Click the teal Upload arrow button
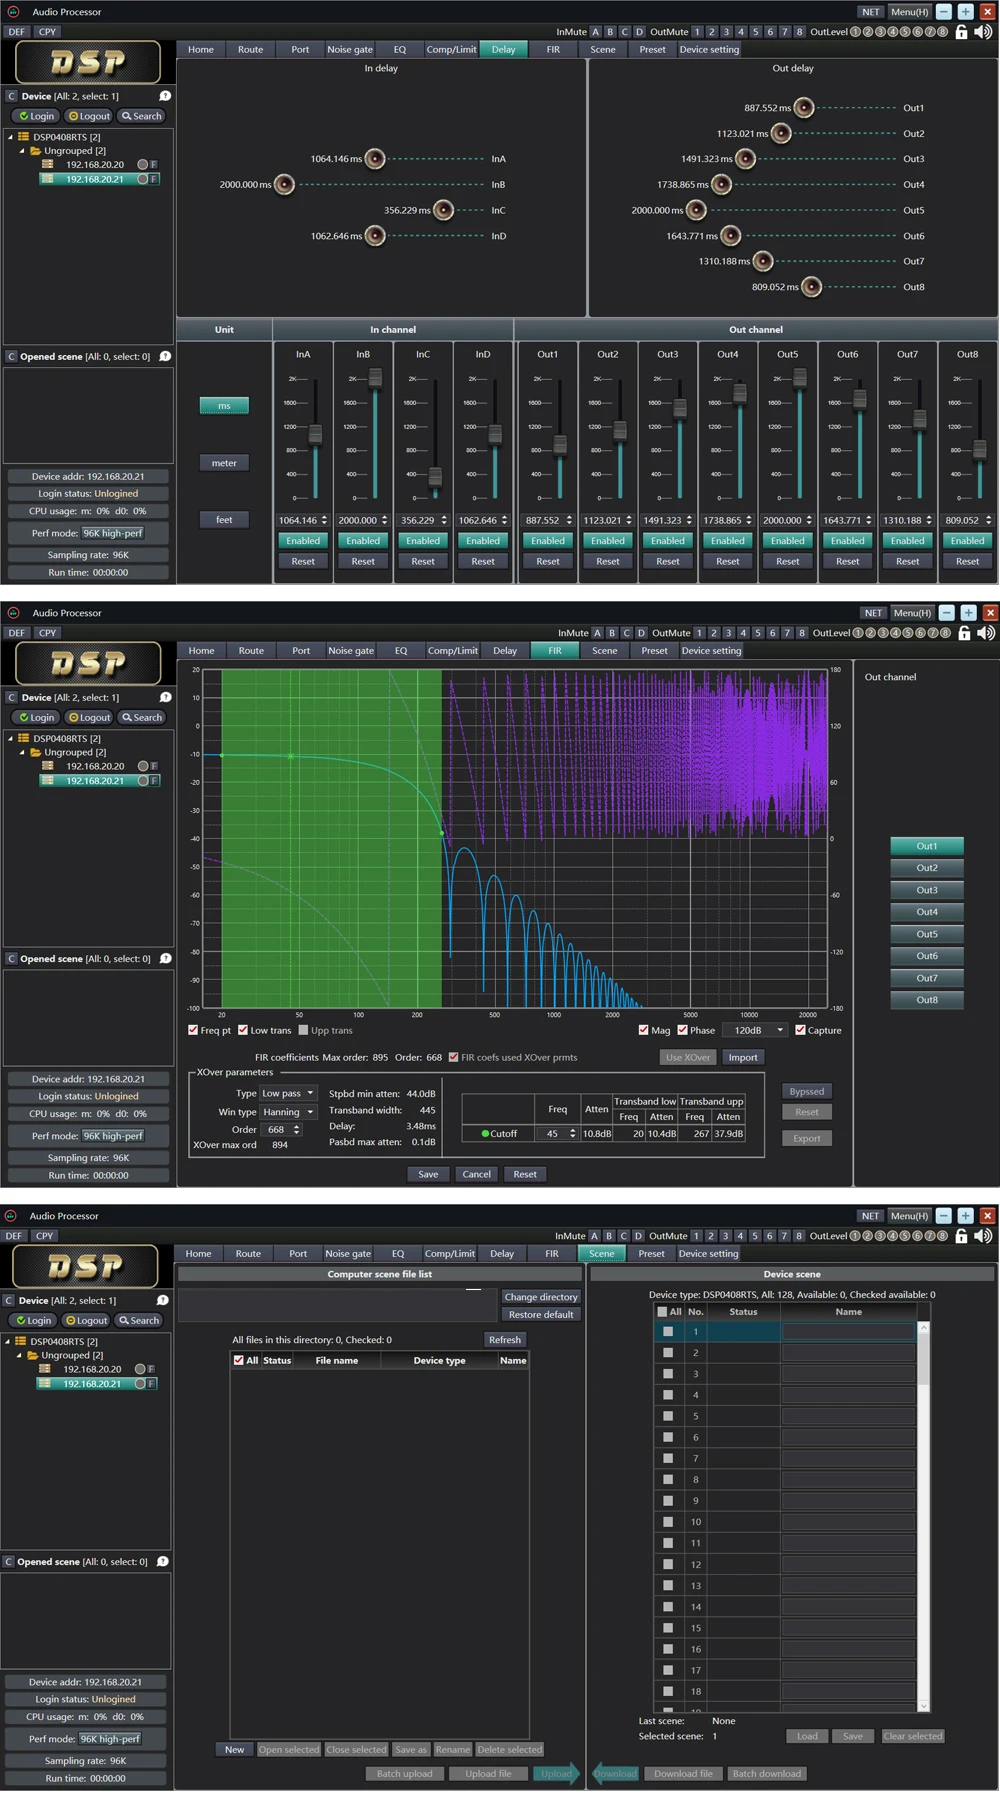1000x1800 pixels. click(557, 1773)
